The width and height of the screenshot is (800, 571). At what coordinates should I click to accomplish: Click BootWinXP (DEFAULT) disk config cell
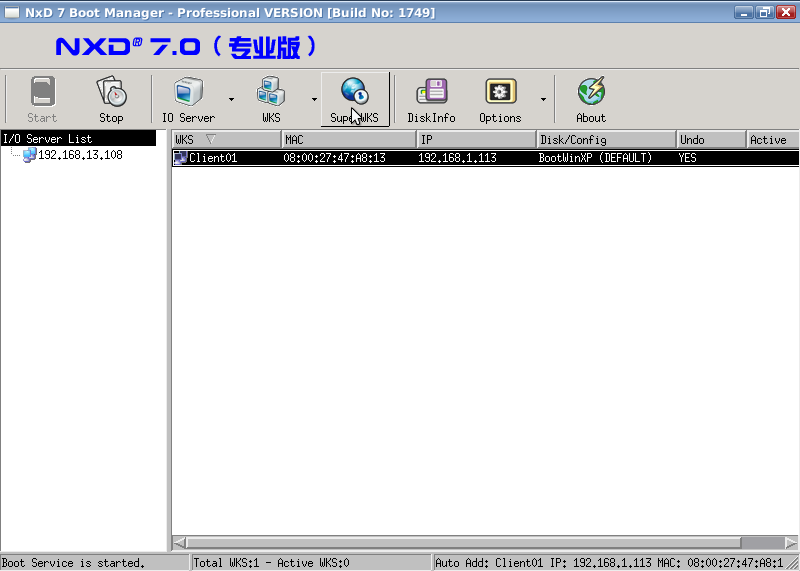click(595, 158)
